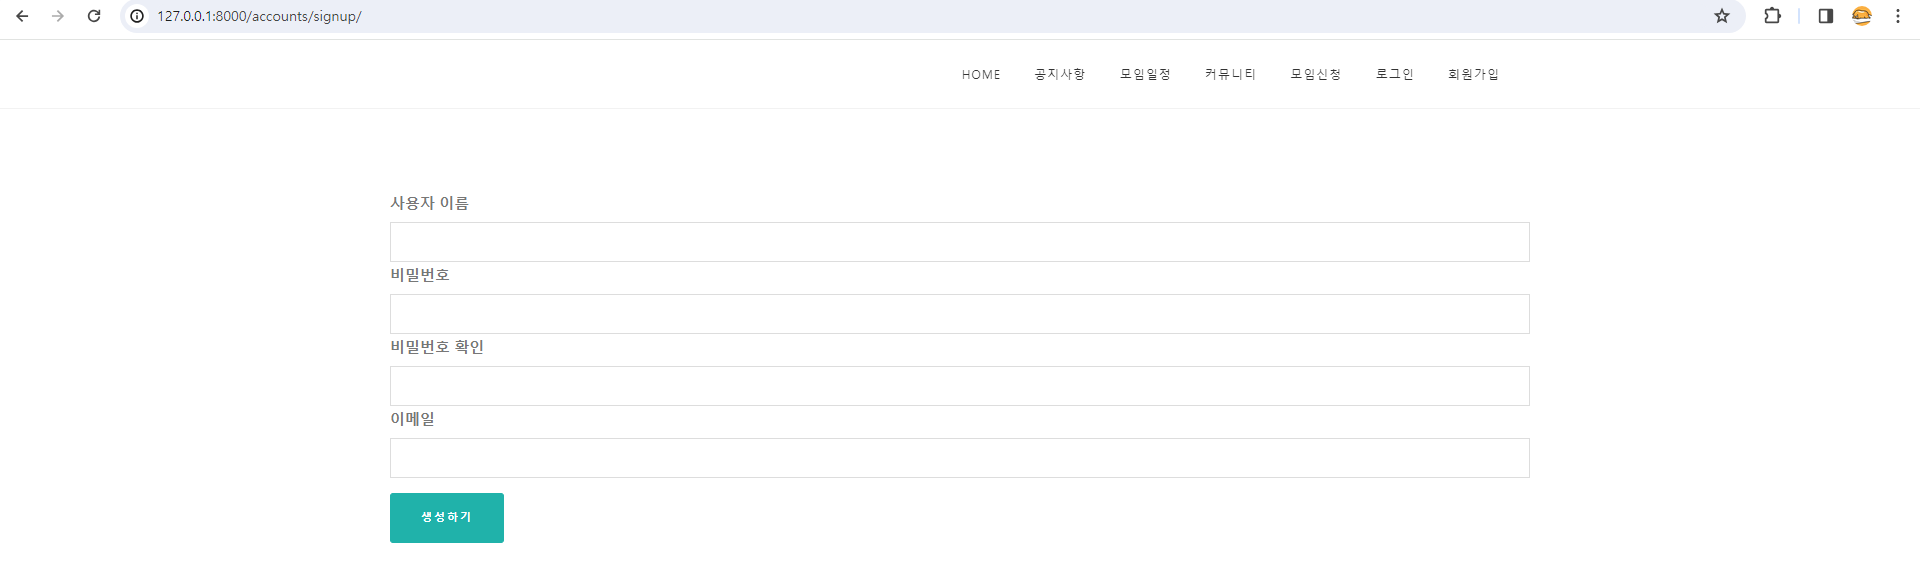Open 모임일정 in the navigation
Image resolution: width=1920 pixels, height=581 pixels.
point(1145,74)
